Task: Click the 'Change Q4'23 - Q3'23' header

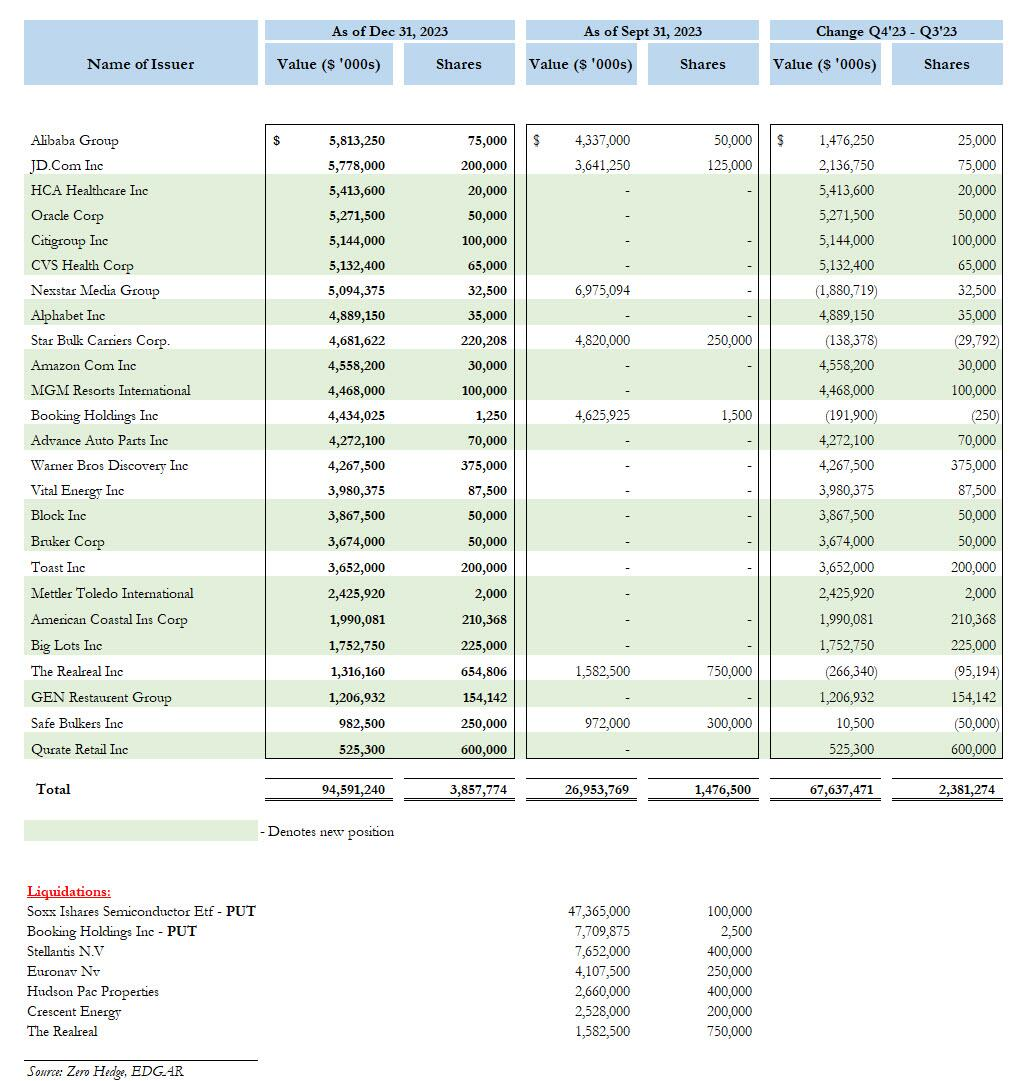Action: coord(886,31)
